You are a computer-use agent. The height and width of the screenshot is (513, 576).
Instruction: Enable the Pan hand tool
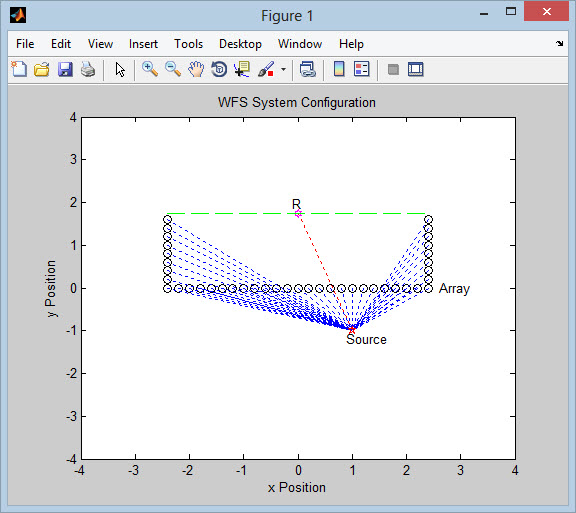[x=196, y=69]
